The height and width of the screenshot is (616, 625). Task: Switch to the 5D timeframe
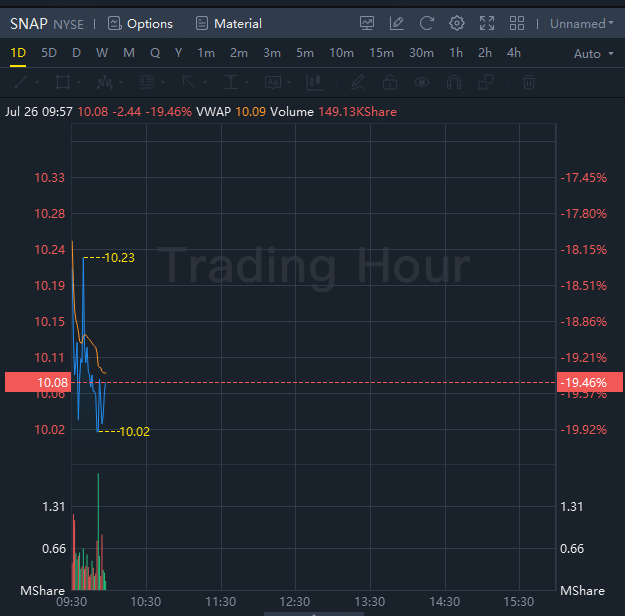click(x=49, y=53)
